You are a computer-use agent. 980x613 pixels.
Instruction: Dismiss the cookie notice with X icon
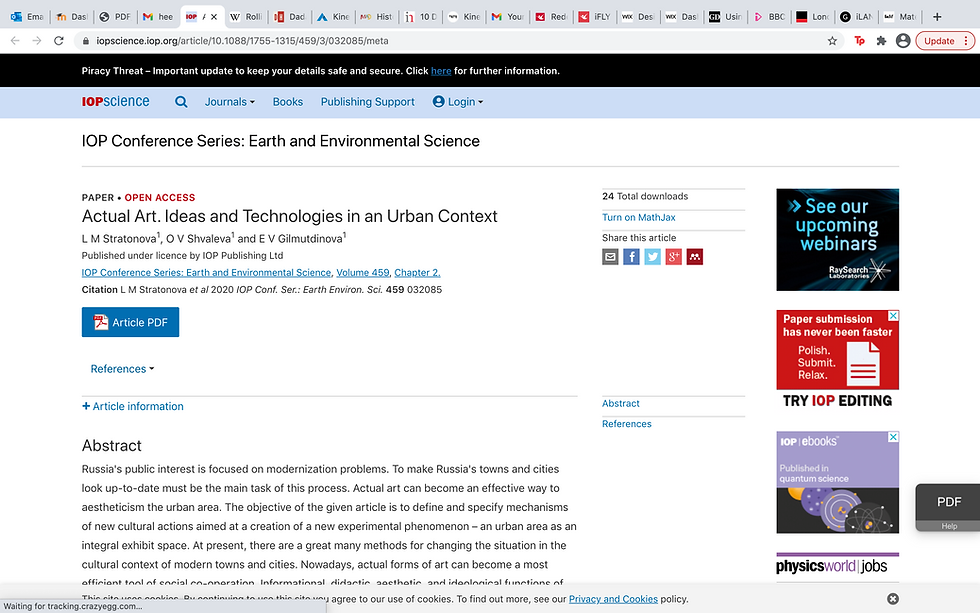coord(892,599)
